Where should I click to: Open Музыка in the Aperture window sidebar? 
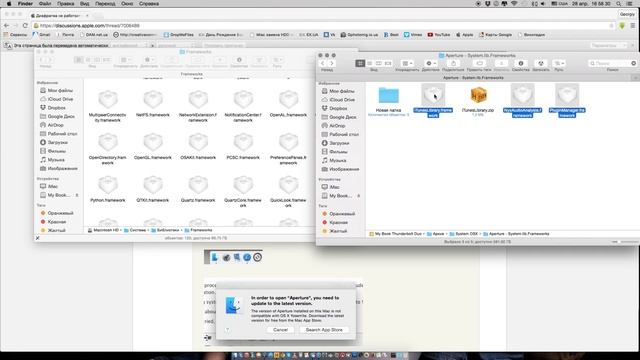click(335, 160)
